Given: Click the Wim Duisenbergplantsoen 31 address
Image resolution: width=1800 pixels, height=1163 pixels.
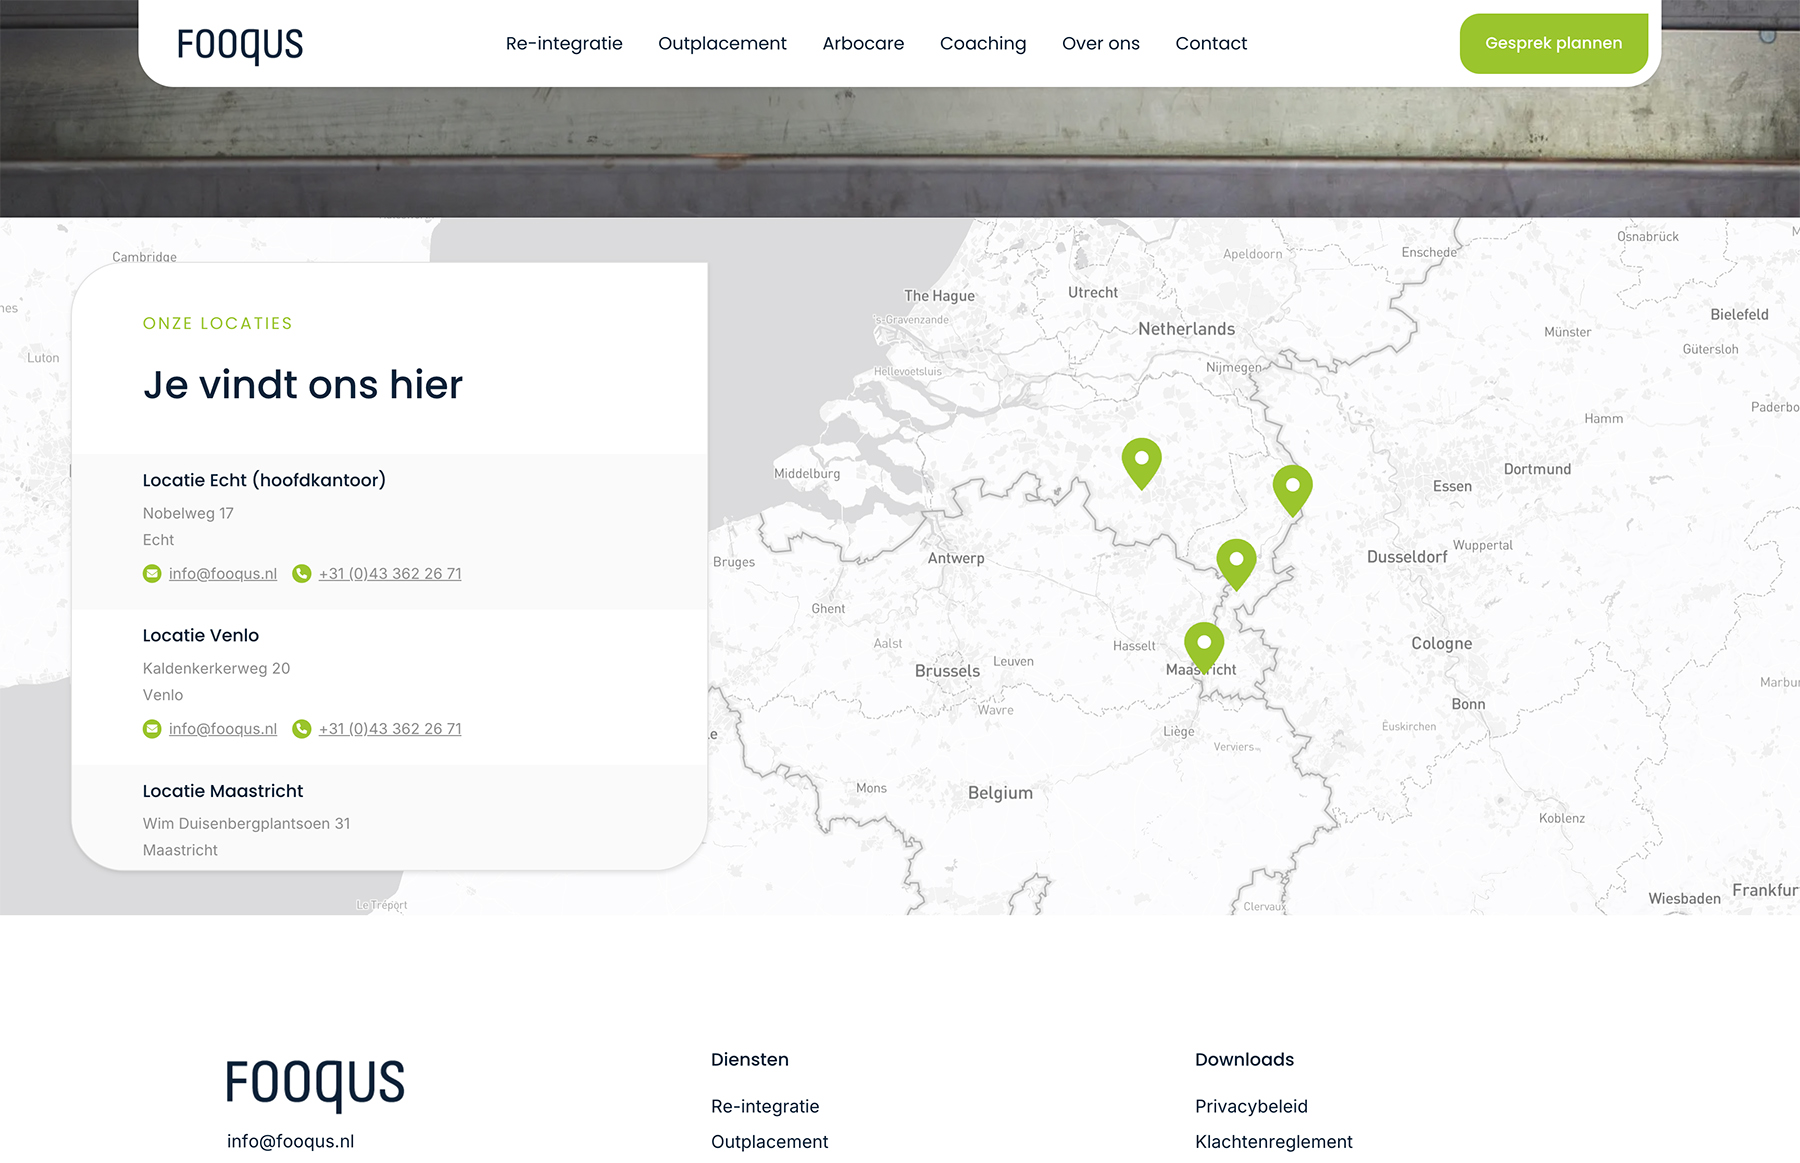Looking at the screenshot, I should (x=246, y=823).
